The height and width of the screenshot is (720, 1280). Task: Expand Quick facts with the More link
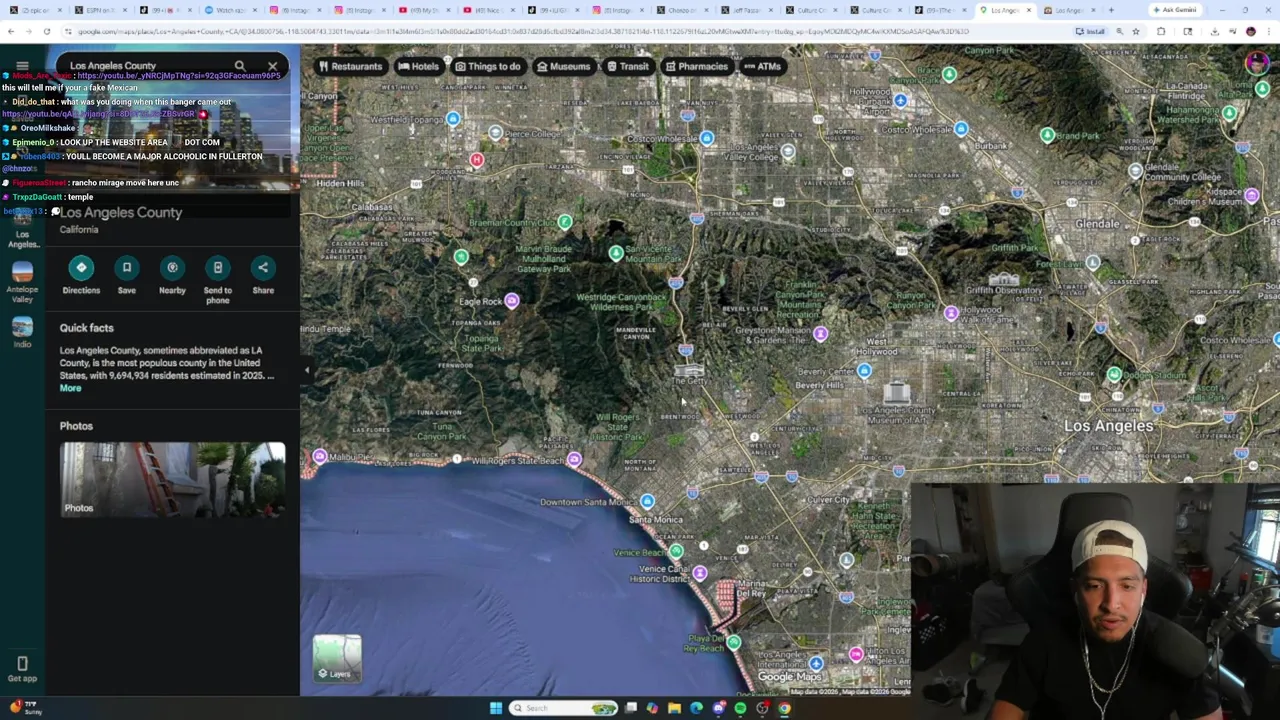(x=70, y=388)
